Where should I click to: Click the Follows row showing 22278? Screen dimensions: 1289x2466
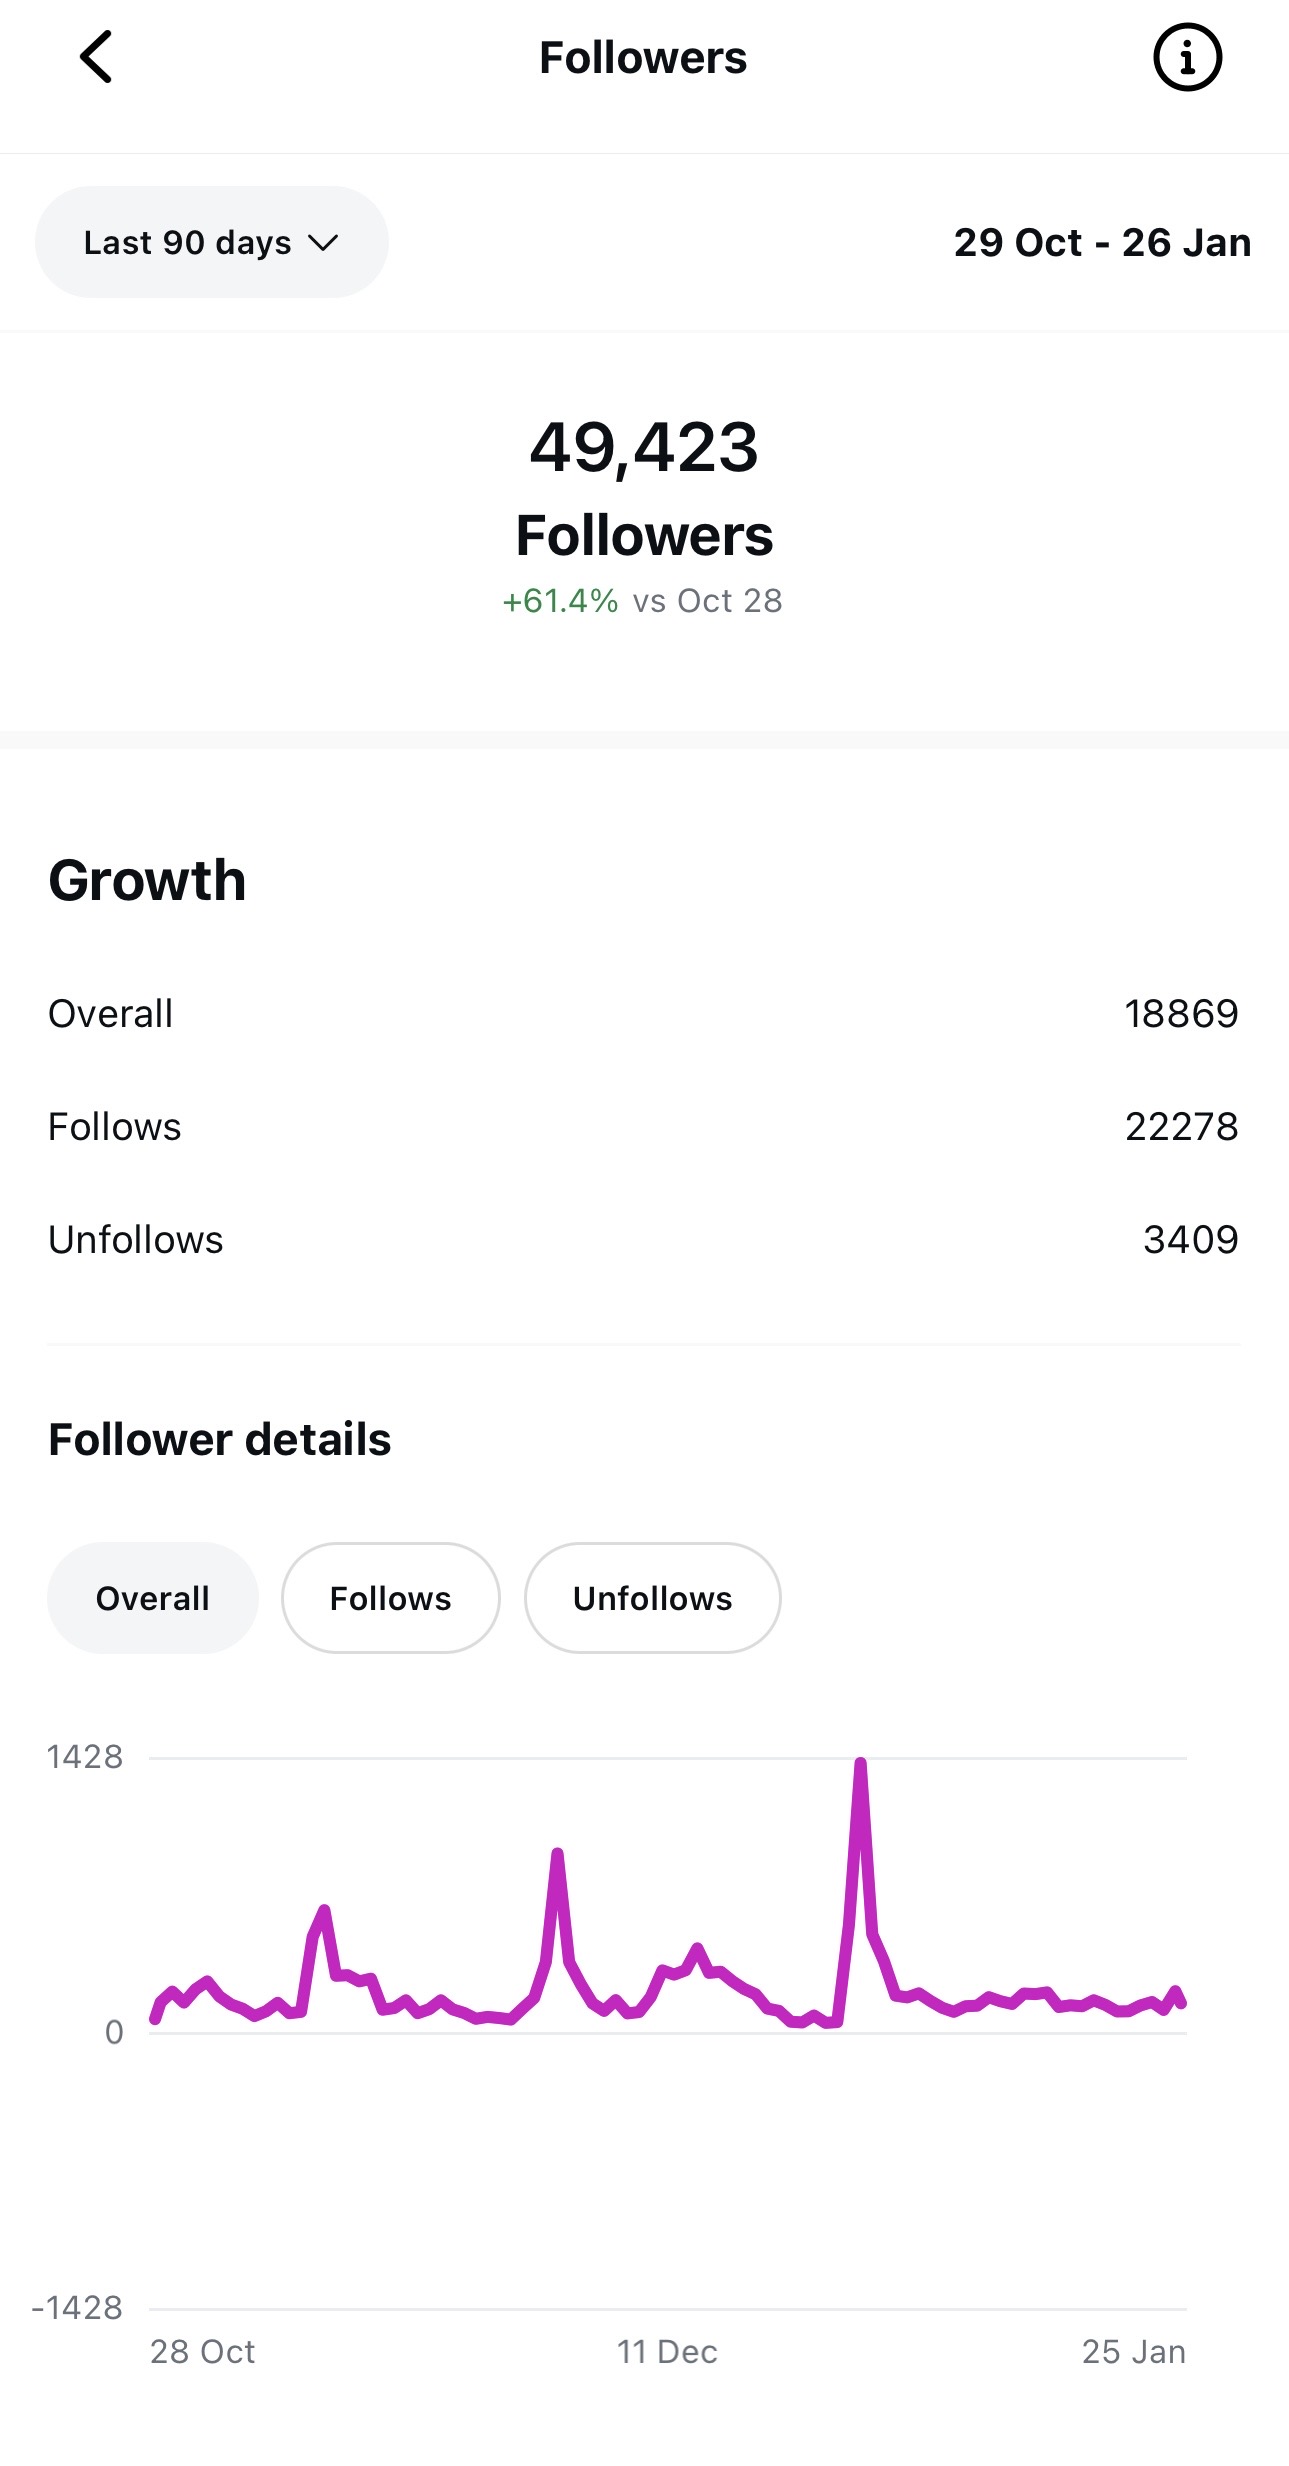coord(644,1126)
